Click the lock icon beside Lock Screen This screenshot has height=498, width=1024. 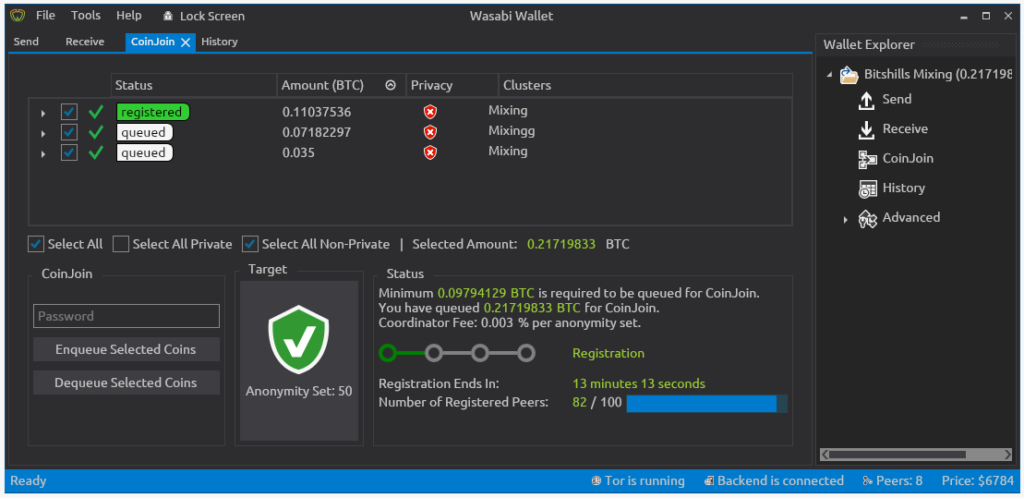coord(168,16)
